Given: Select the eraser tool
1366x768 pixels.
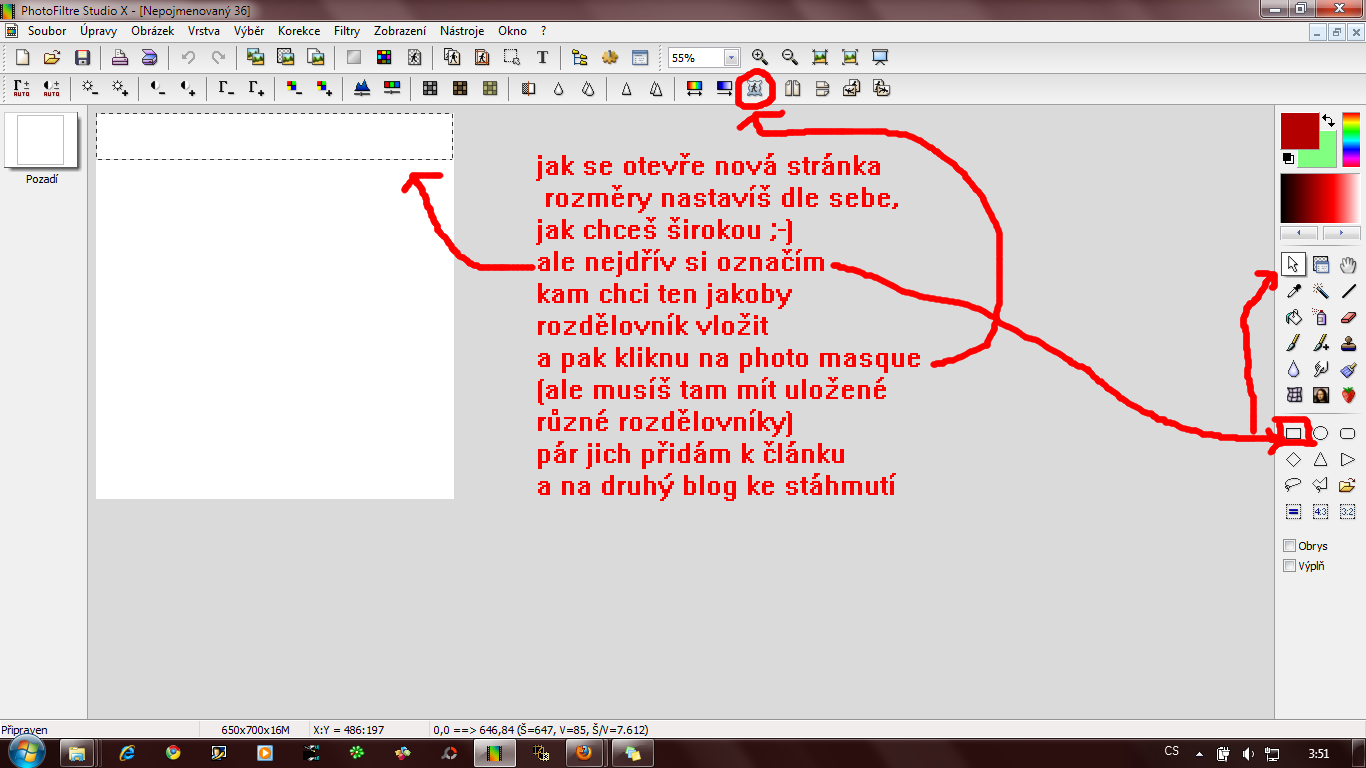Looking at the screenshot, I should coord(1347,317).
